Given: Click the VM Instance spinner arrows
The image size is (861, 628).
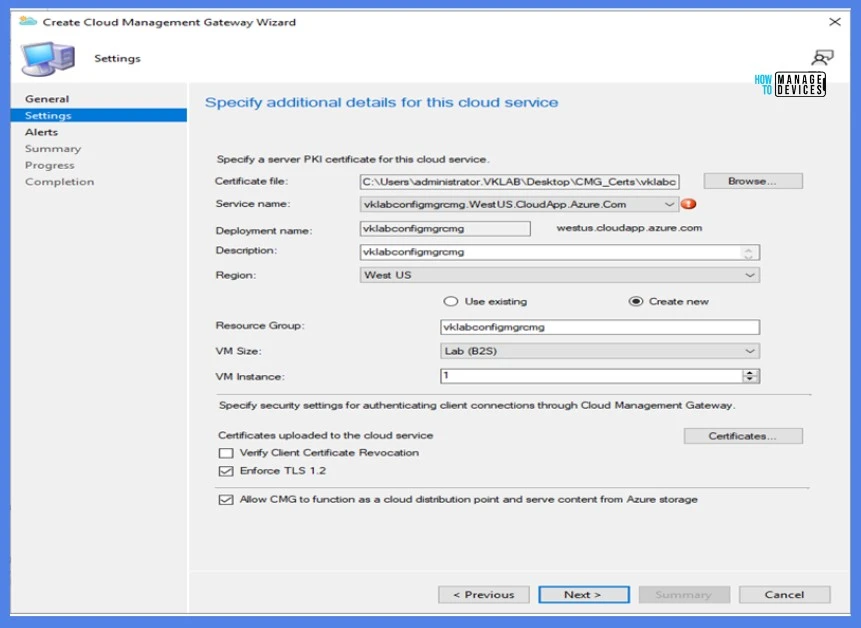Looking at the screenshot, I should pos(750,376).
